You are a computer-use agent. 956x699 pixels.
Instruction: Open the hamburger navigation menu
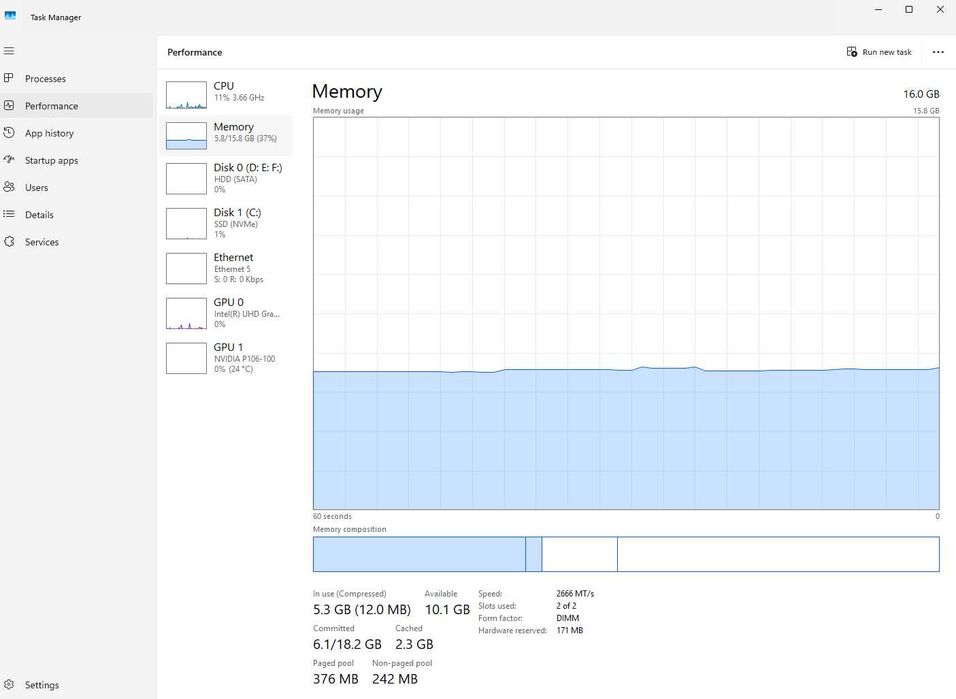(9, 51)
